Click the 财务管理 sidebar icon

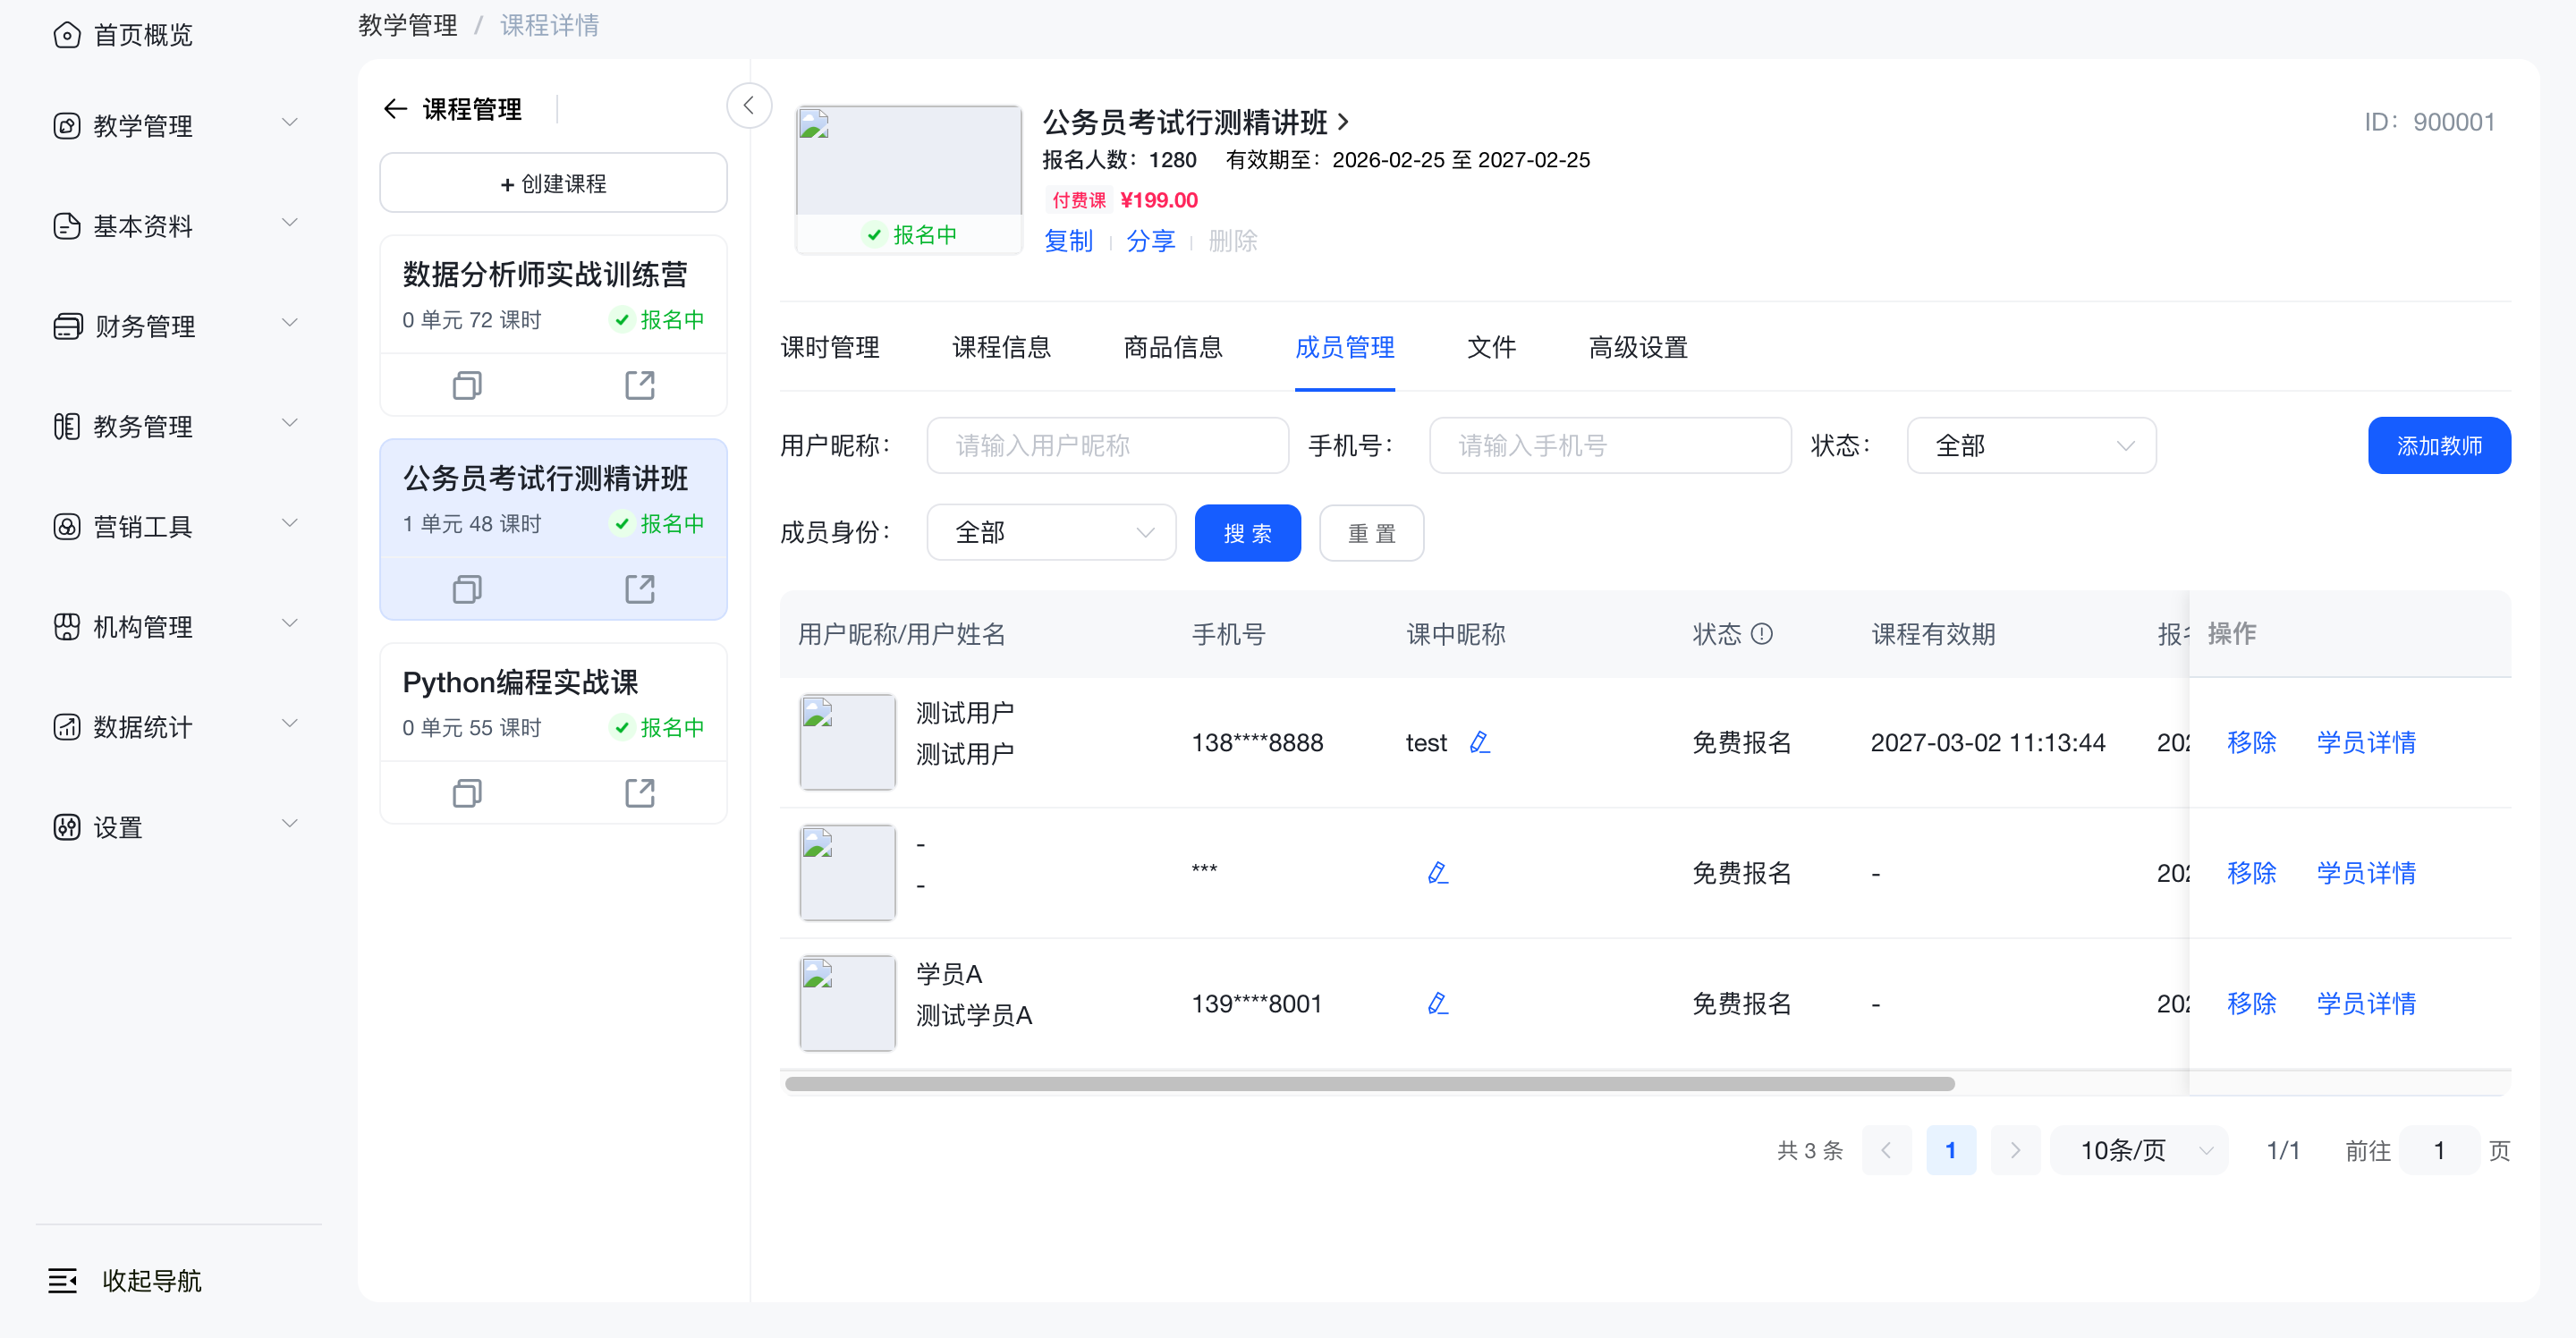point(66,326)
